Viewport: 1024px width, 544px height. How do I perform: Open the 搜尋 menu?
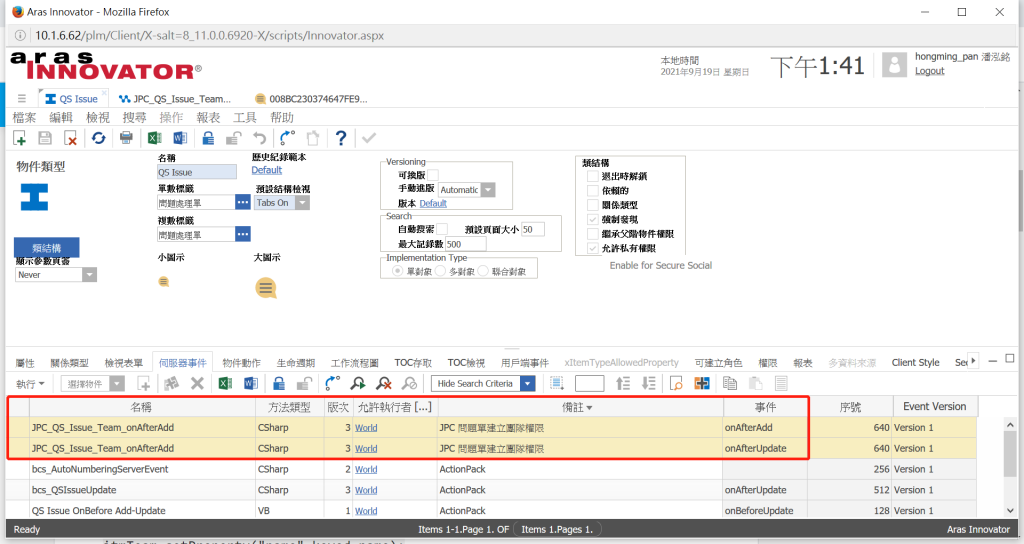(x=135, y=118)
